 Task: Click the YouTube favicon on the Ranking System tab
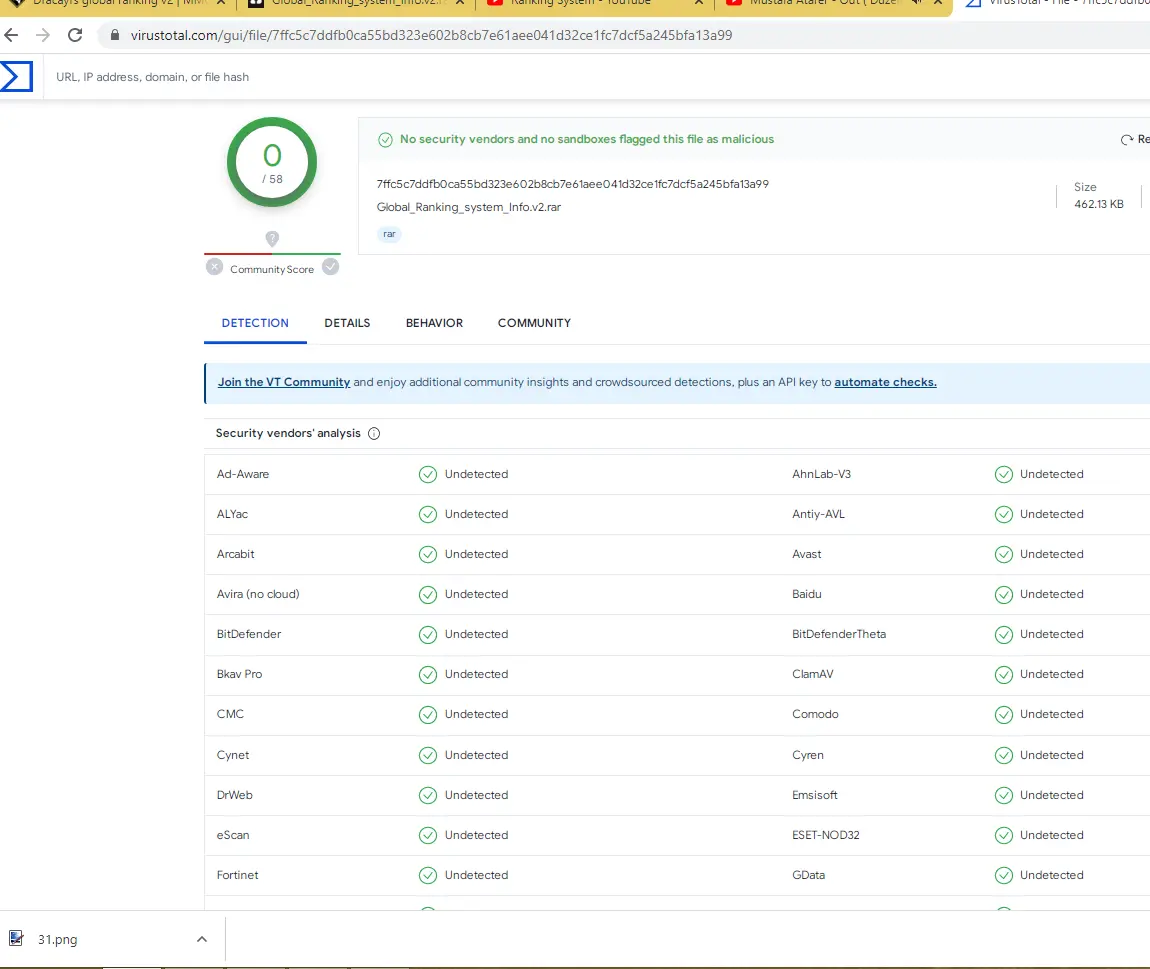(x=495, y=3)
